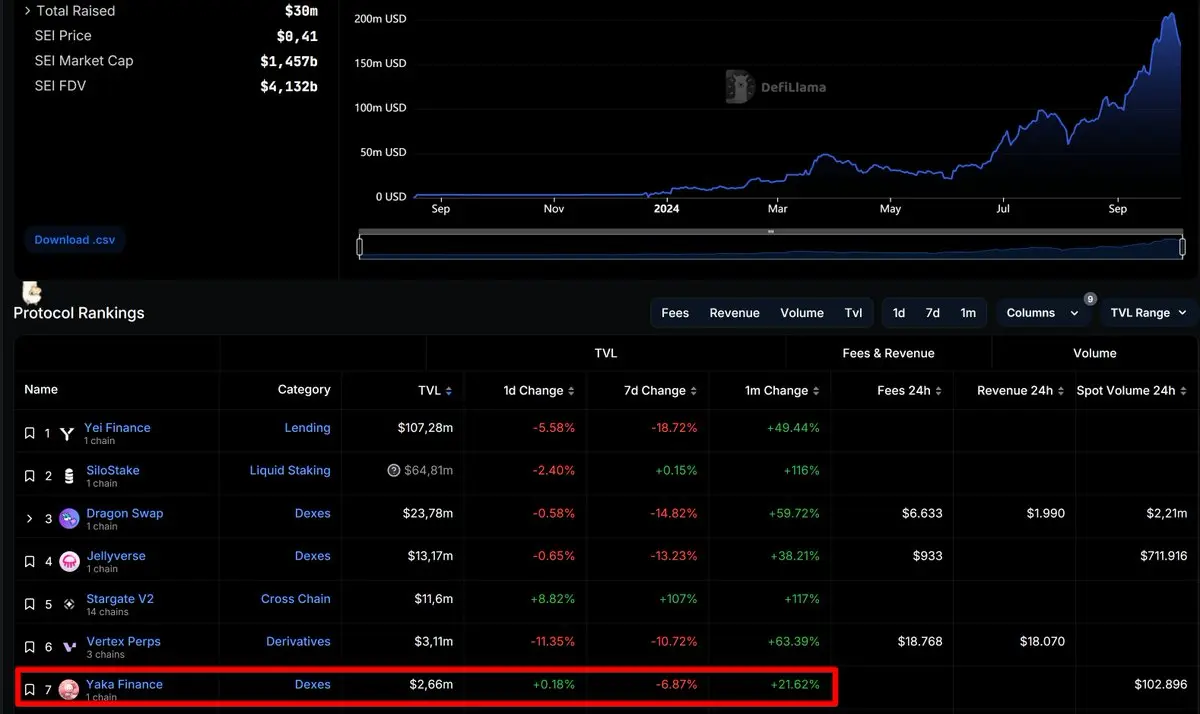
Task: Open the Columns dropdown
Action: coord(1043,313)
